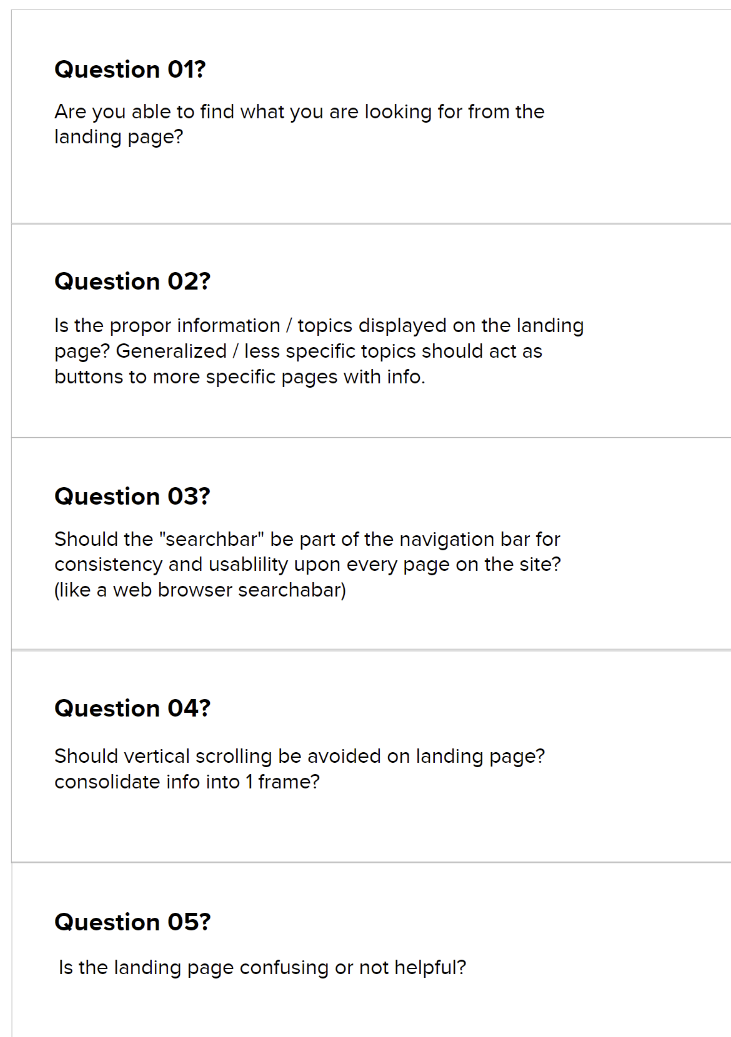Screen dimensions: 731x1037
Task: Click the line "buttons to more specific pages with info."
Action: tap(239, 377)
